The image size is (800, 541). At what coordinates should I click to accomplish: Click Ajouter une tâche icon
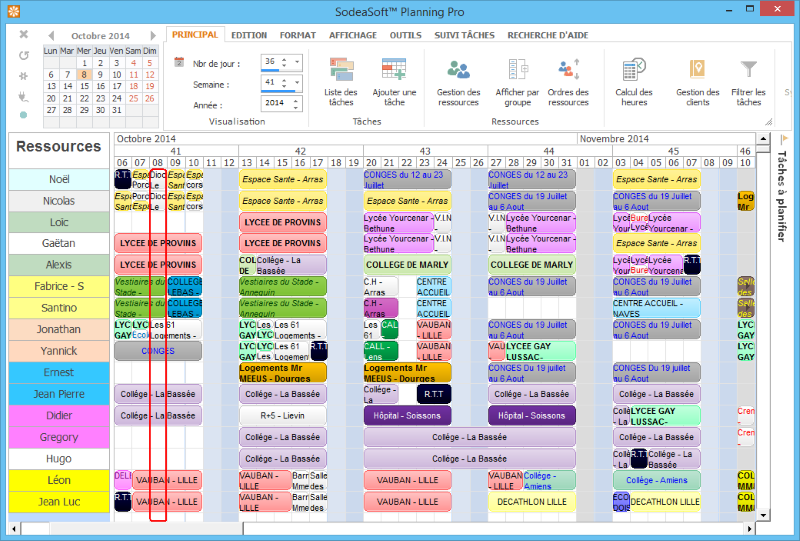pyautogui.click(x=394, y=69)
